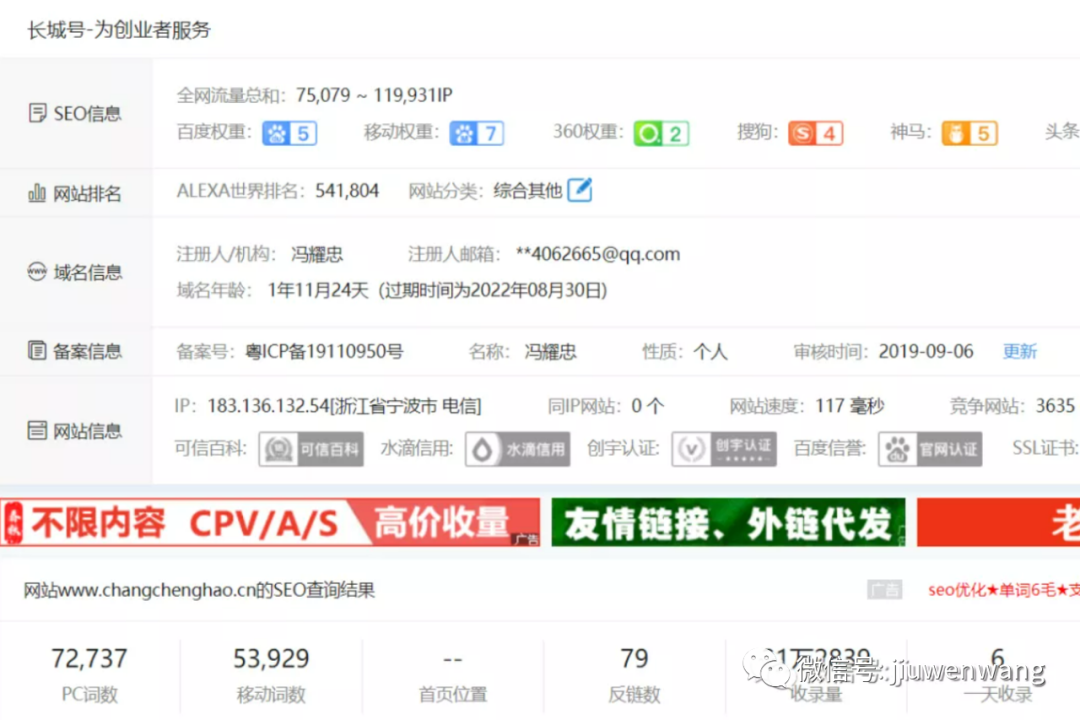Click the 水滴信用 credit badge
This screenshot has height=720, width=1080.
(x=517, y=449)
